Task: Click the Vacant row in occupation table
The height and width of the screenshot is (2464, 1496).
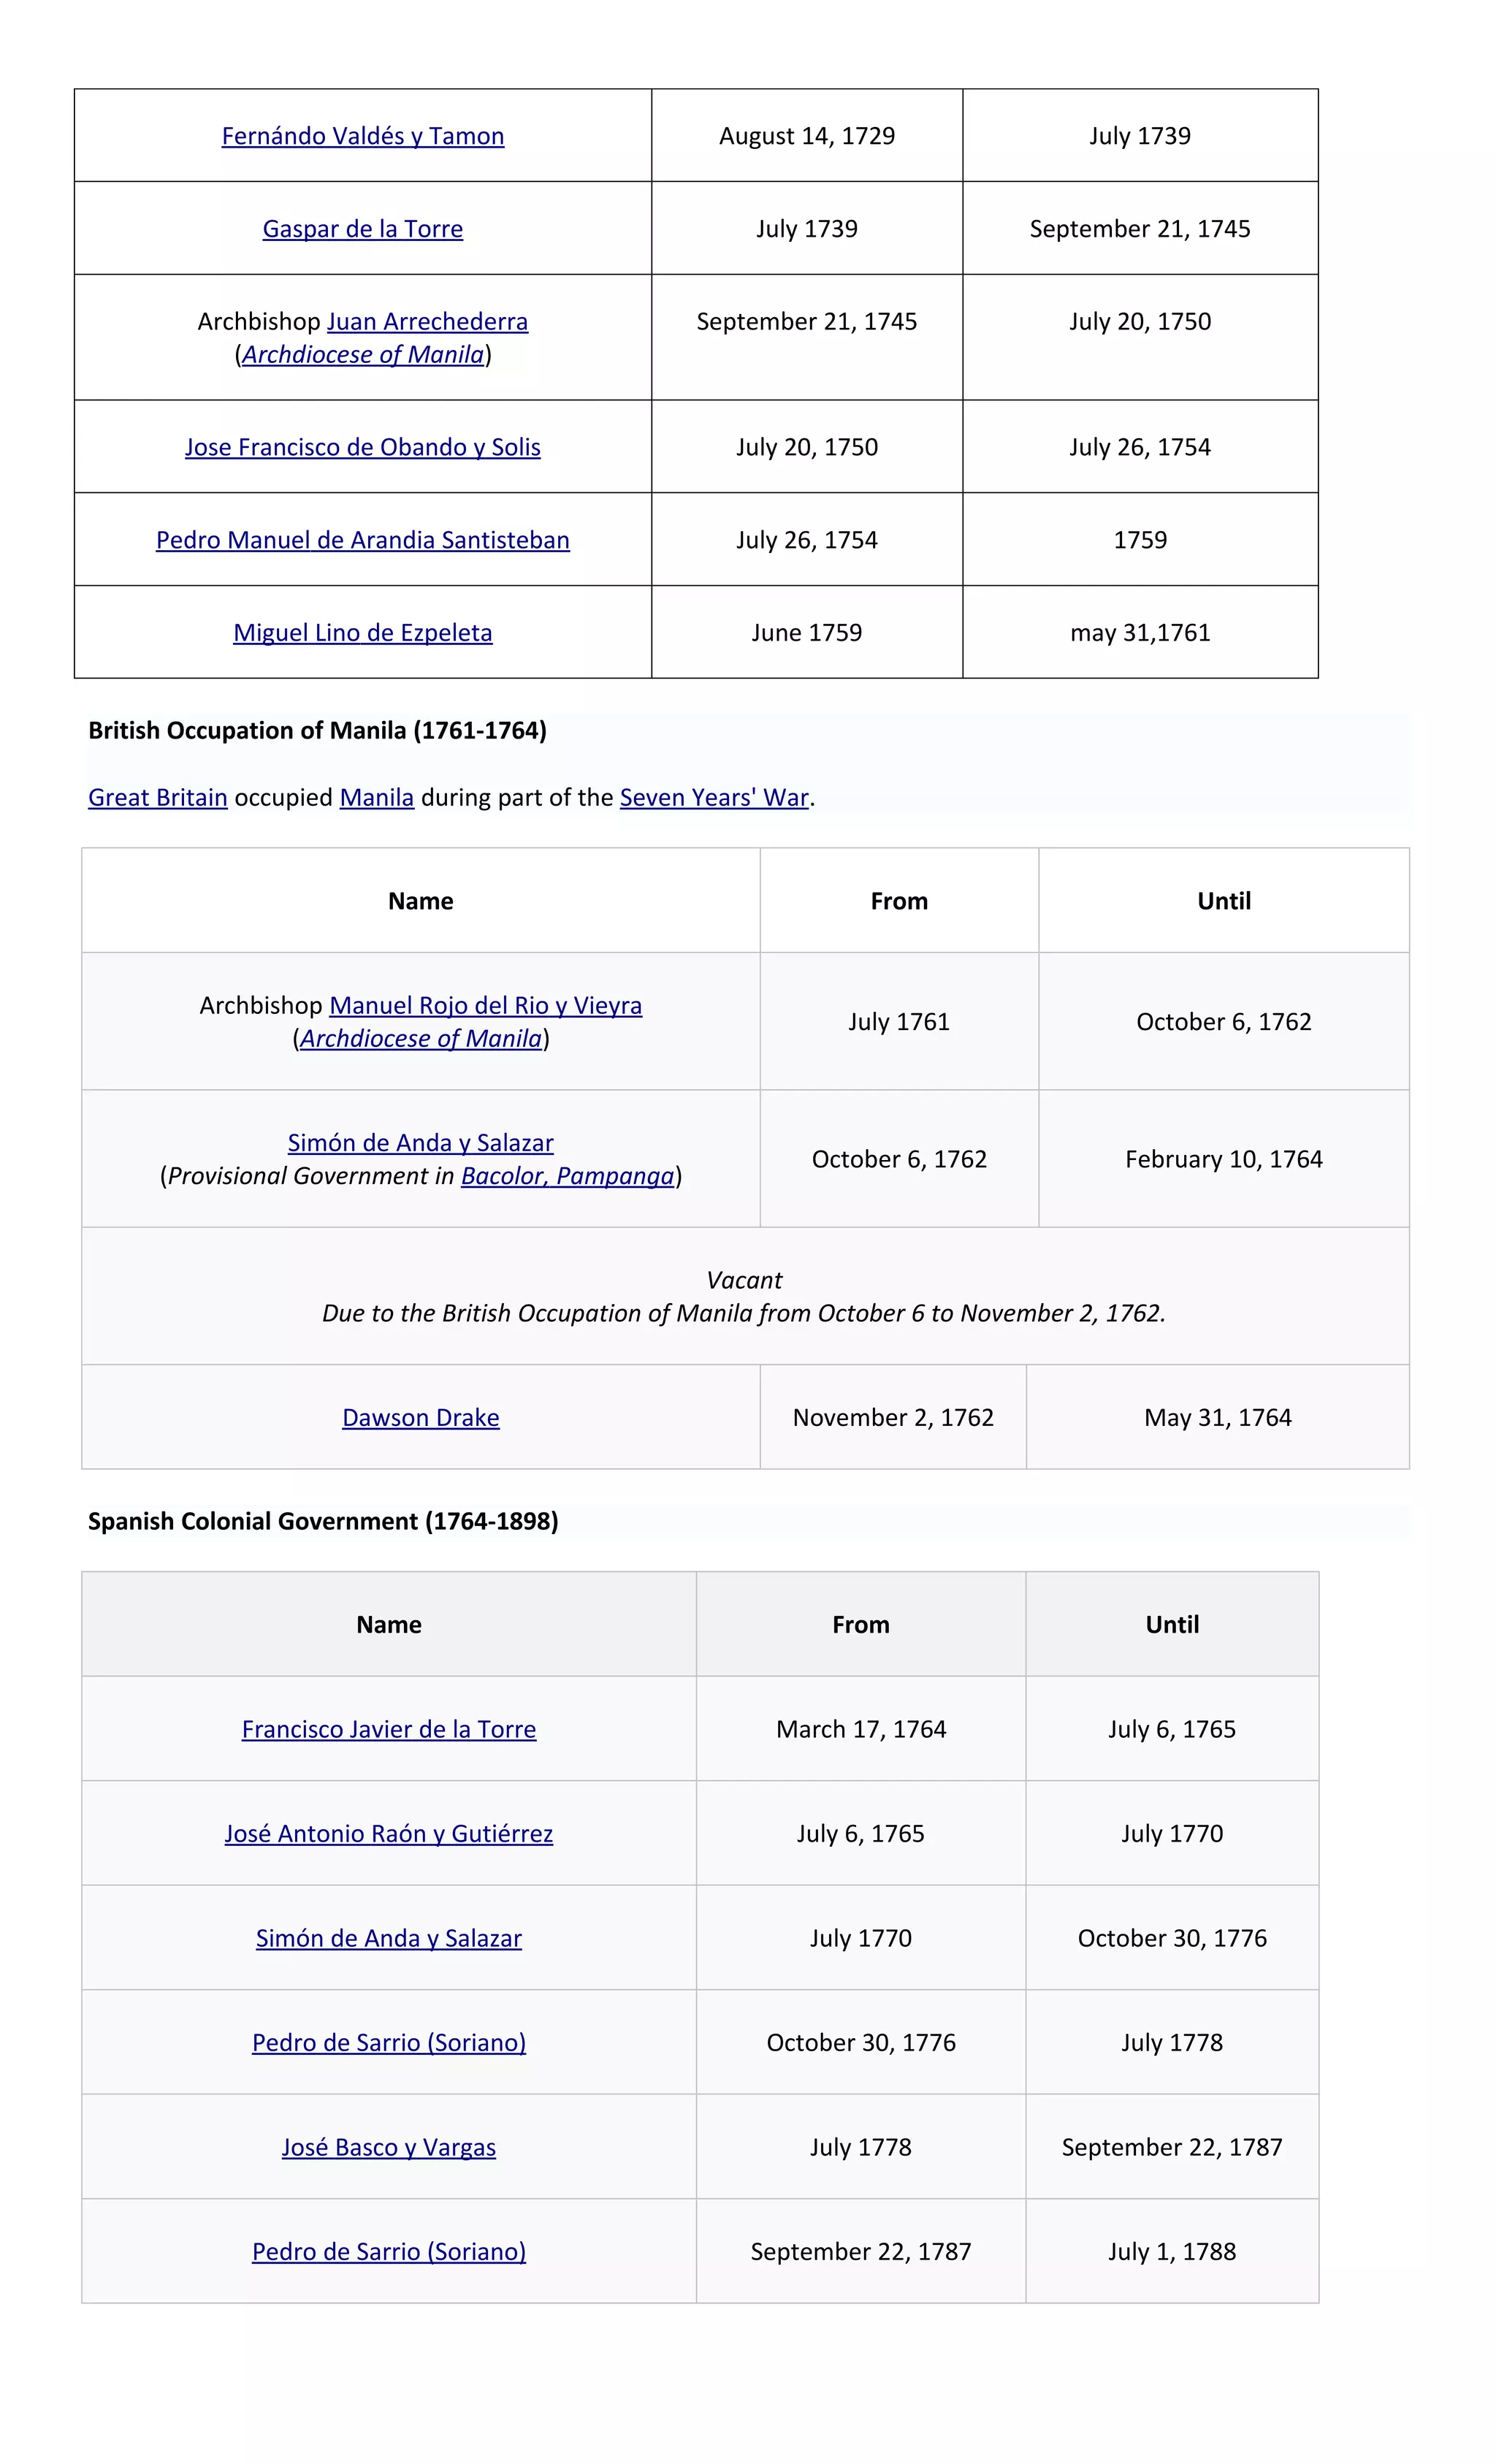Action: (745, 1296)
